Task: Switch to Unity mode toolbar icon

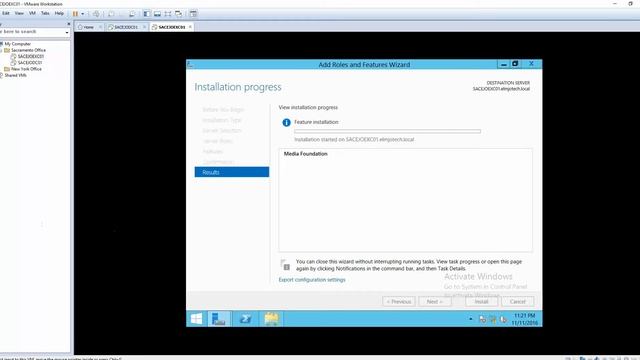Action: coord(179,14)
